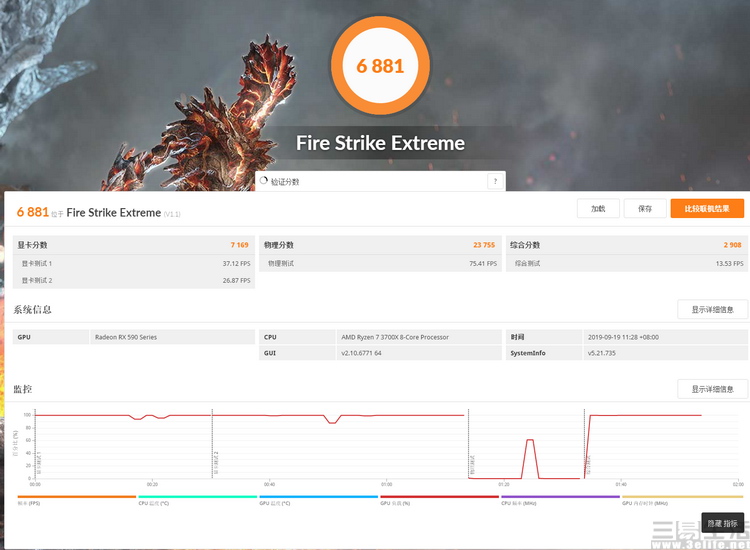Image resolution: width=750 pixels, height=550 pixels.
Task: Select the 综合分数 header row
Action: click(x=627, y=245)
